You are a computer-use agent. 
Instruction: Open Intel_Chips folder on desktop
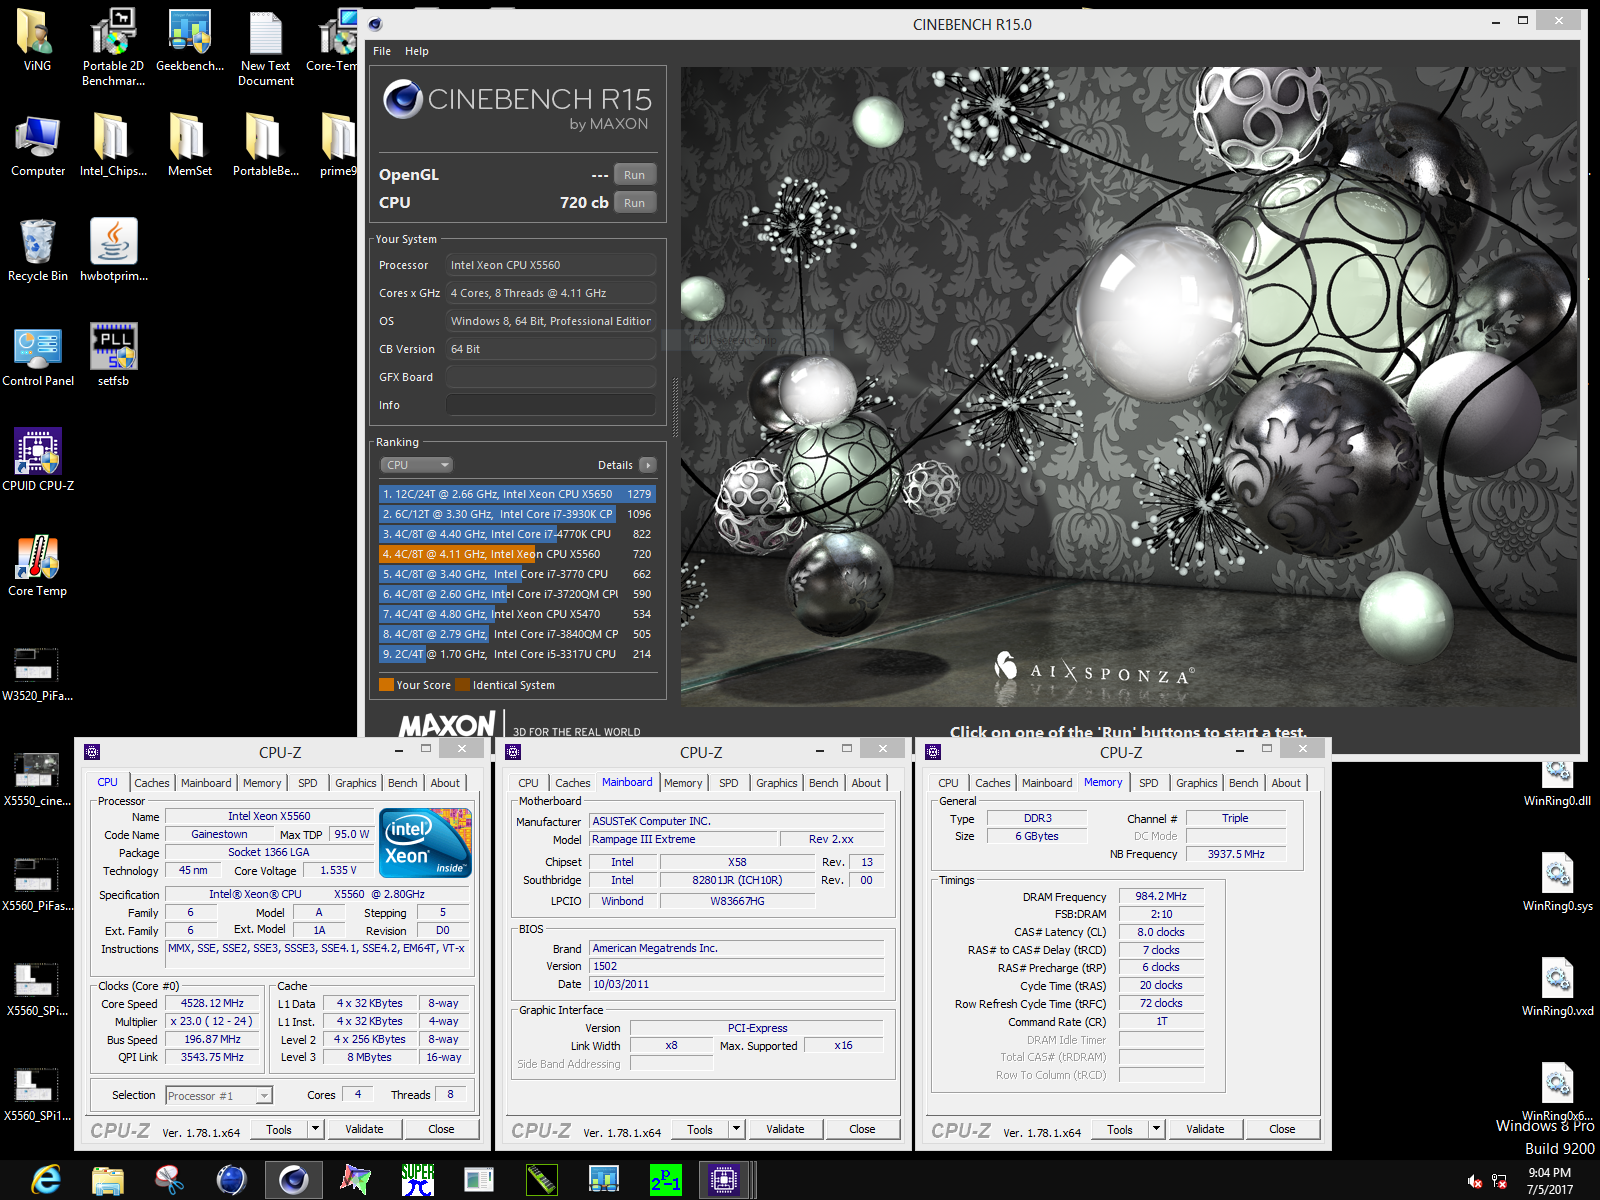(113, 145)
